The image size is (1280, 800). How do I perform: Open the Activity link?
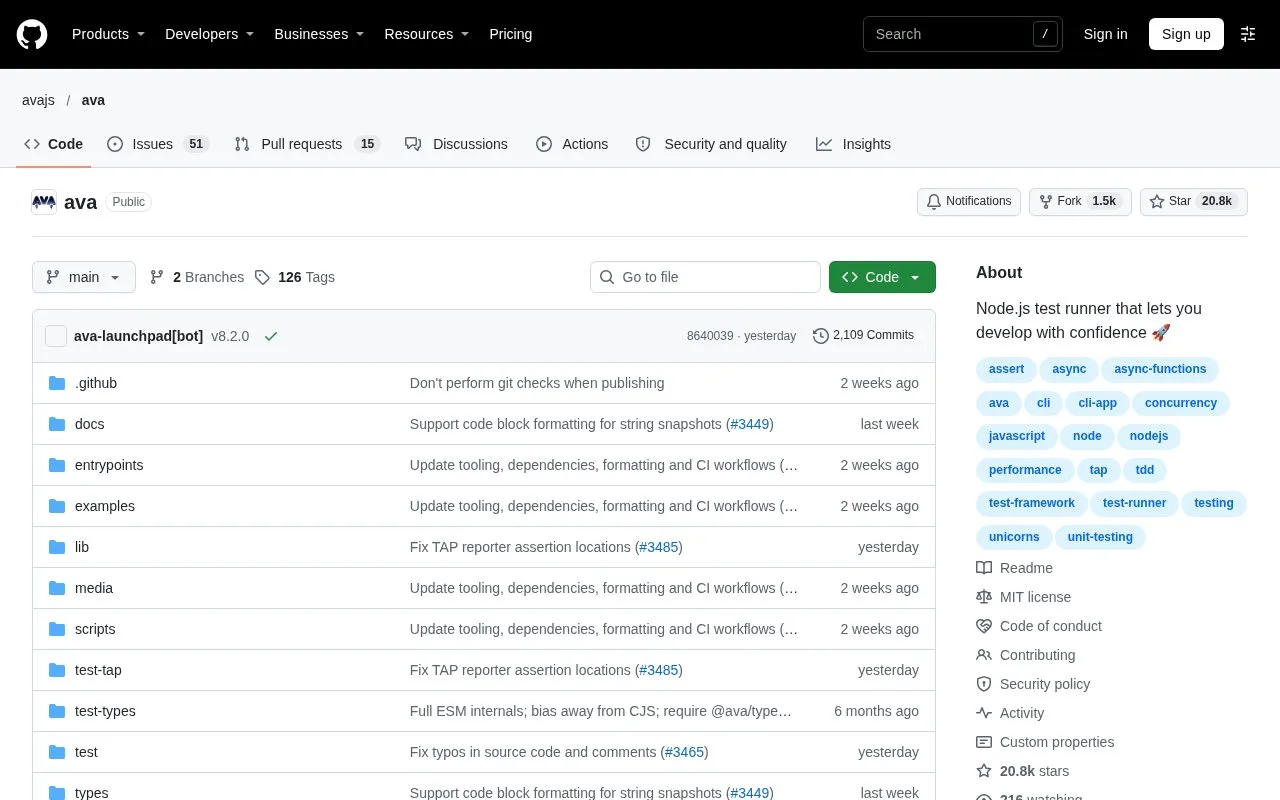[x=1010, y=713]
